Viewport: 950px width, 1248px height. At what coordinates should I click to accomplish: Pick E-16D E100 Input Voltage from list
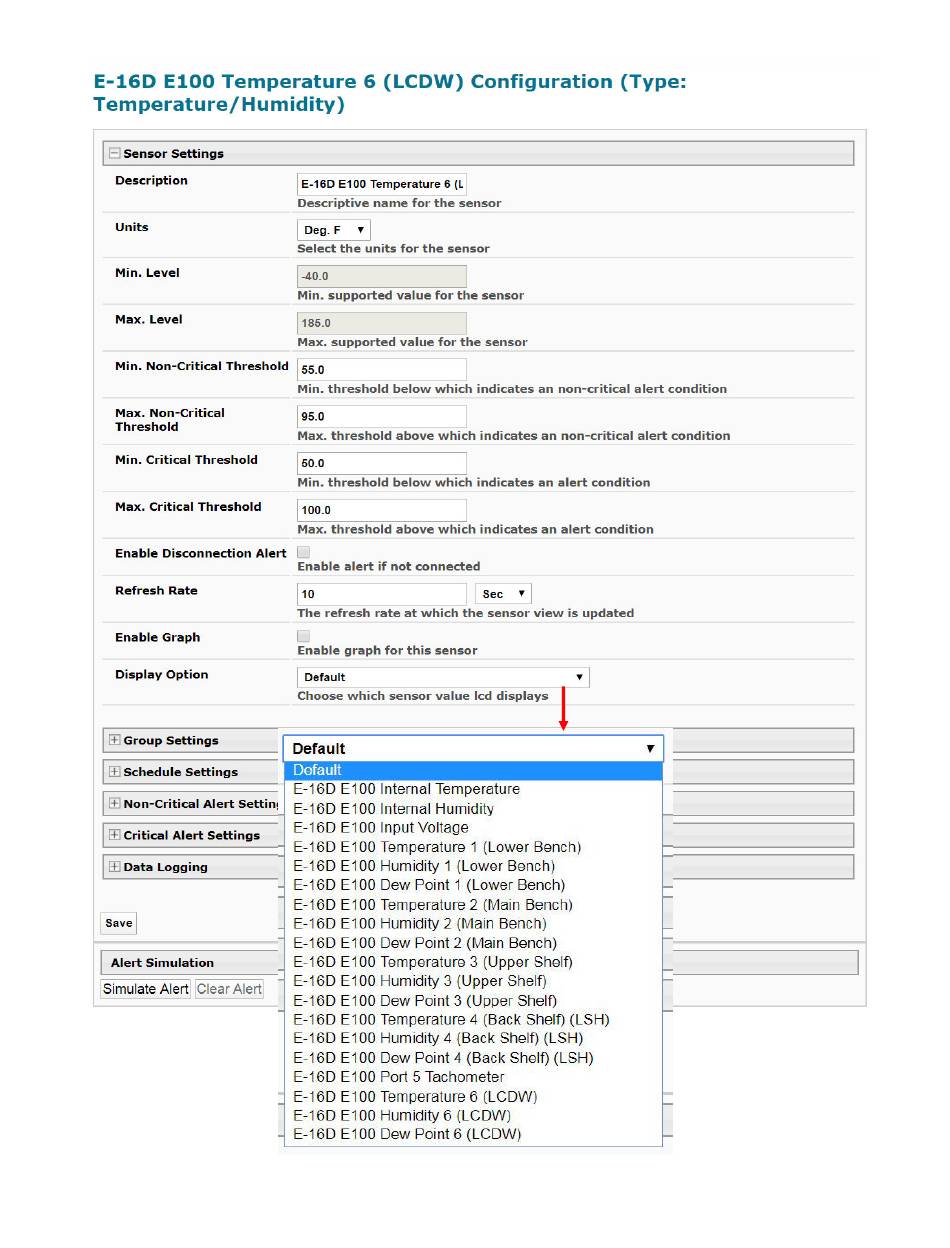click(x=380, y=828)
